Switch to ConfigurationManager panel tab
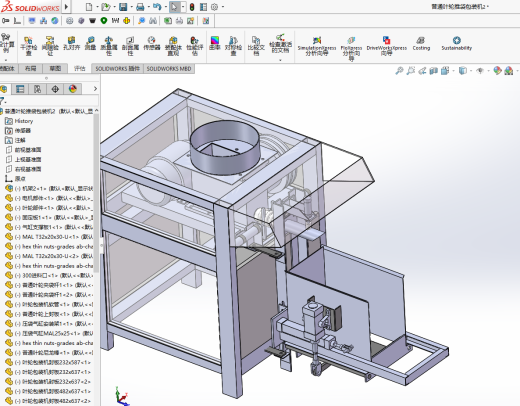The height and width of the screenshot is (406, 520). pyautogui.click(x=38, y=89)
